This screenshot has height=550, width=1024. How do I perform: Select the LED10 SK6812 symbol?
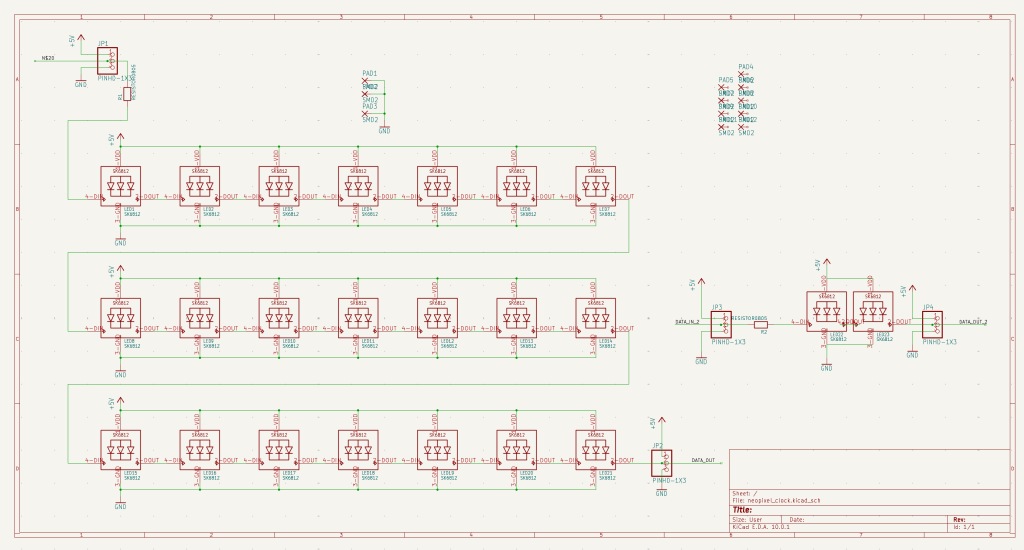pyautogui.click(x=279, y=319)
